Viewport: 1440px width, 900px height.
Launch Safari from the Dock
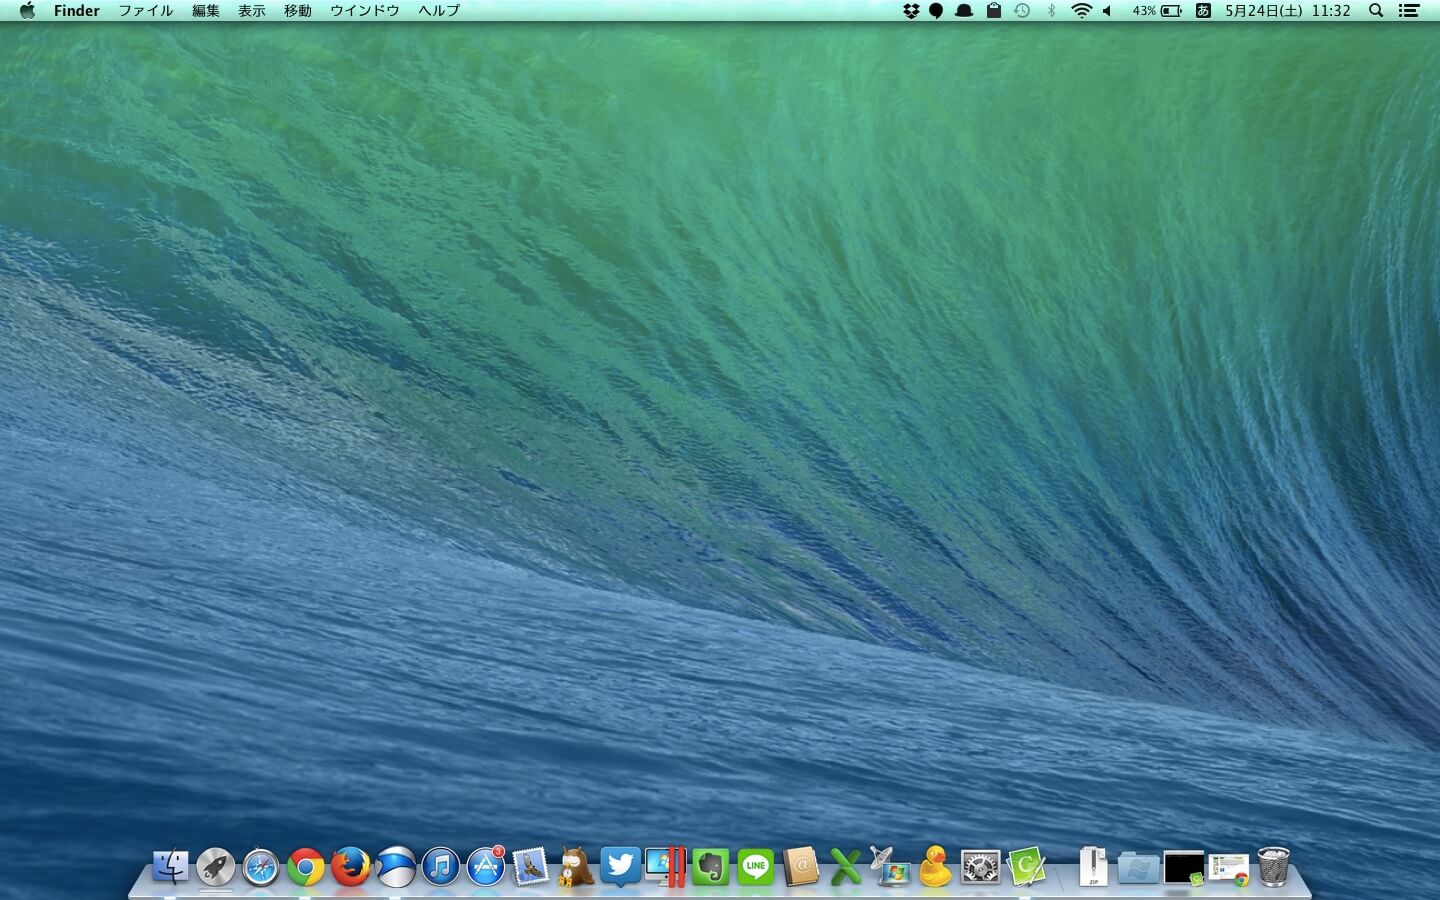click(260, 867)
